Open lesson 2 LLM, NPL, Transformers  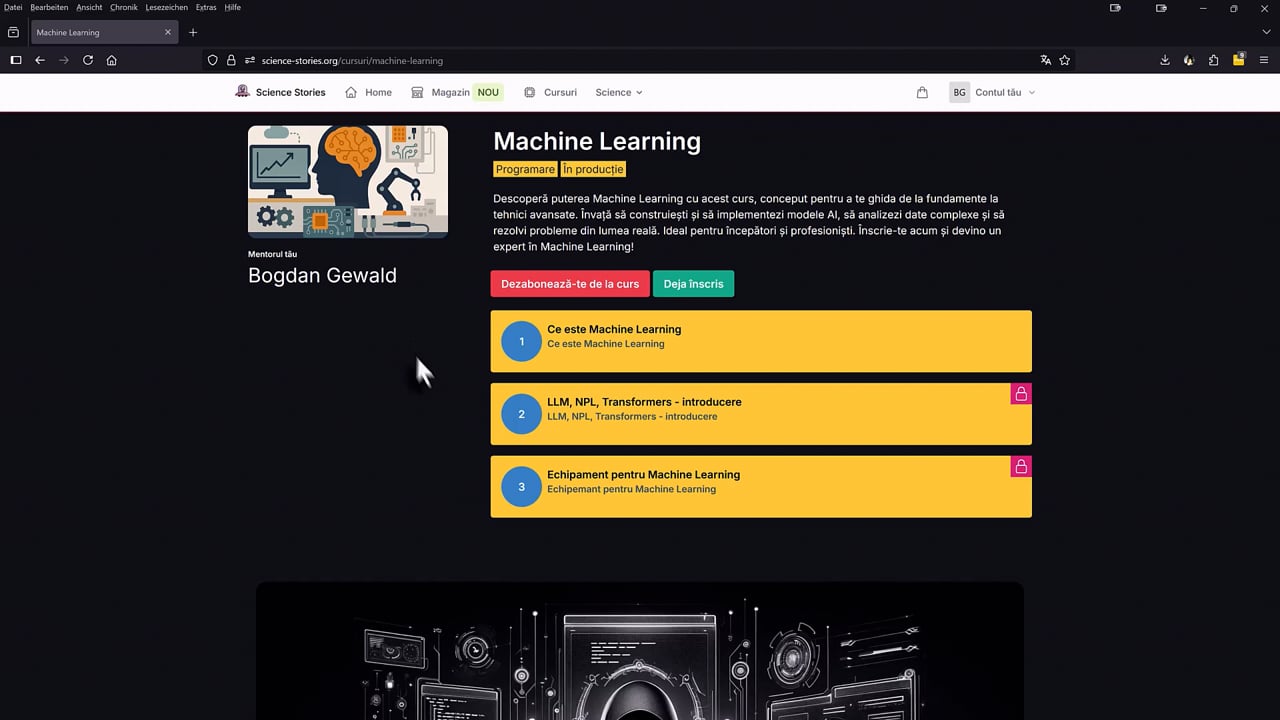tap(761, 414)
